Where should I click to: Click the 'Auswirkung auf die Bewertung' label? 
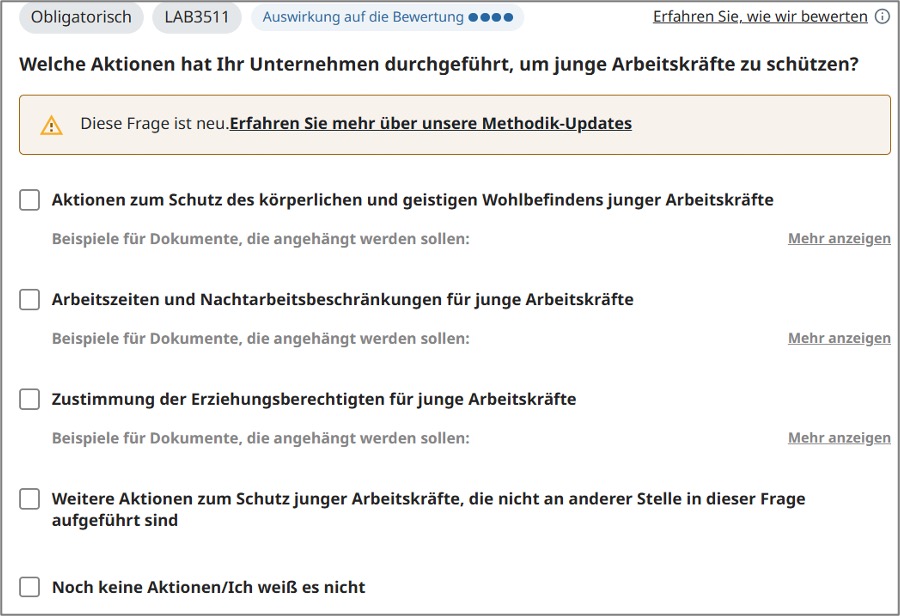(x=363, y=17)
